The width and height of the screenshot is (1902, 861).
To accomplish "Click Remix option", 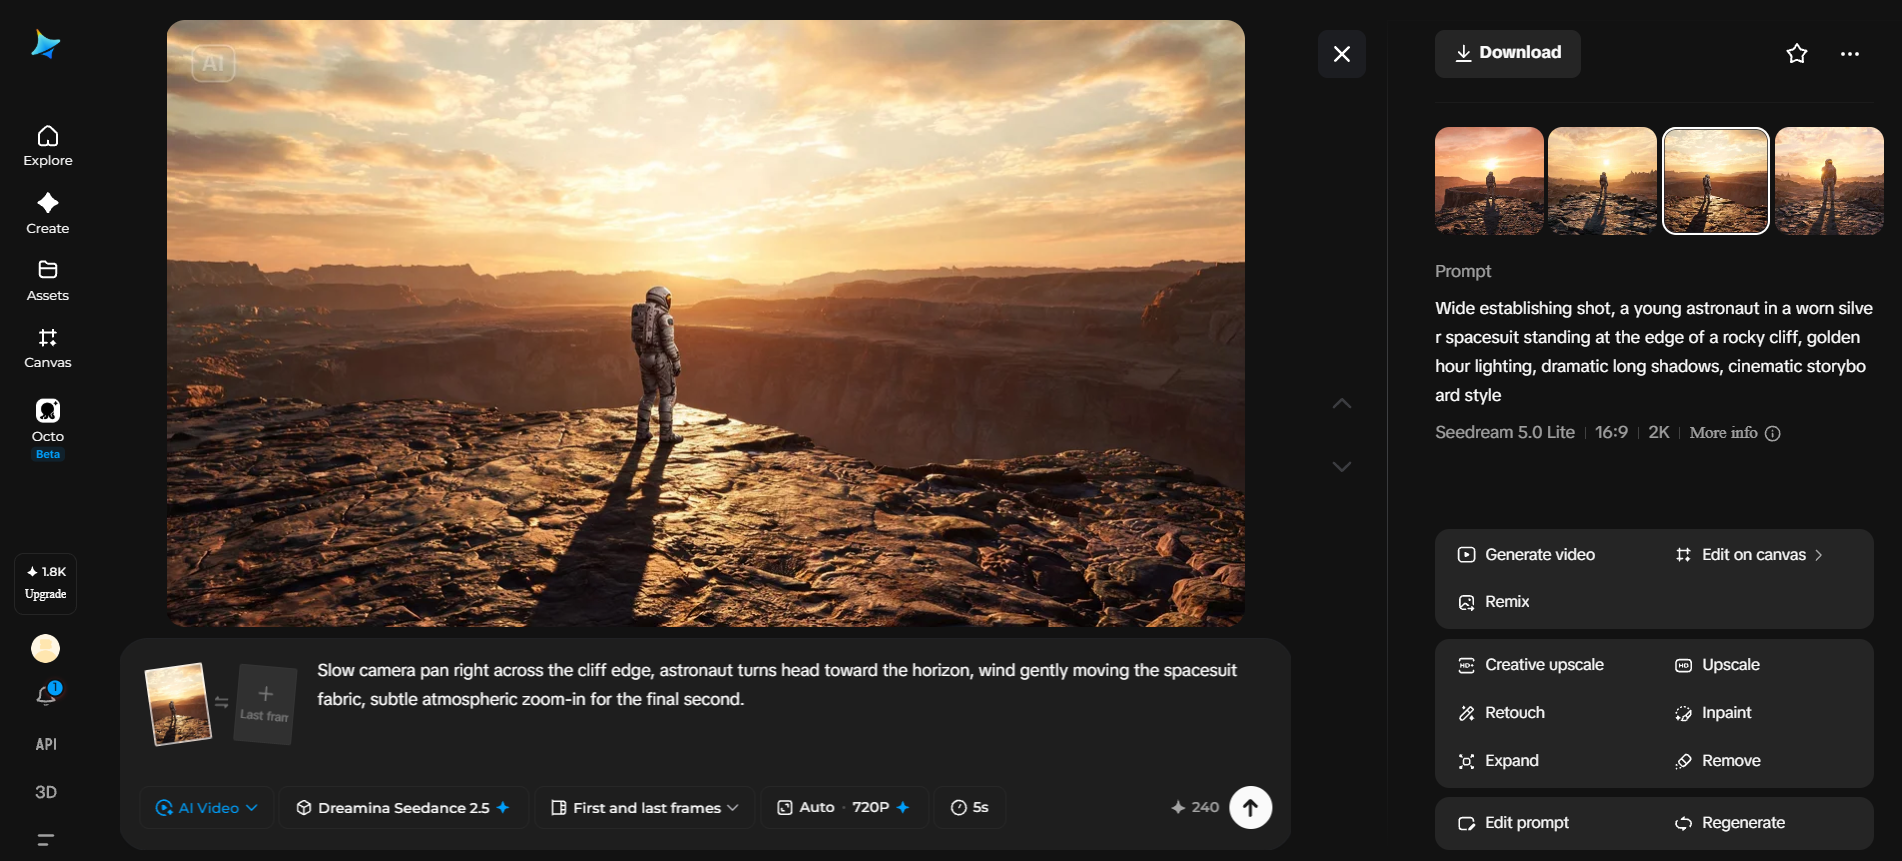I will coord(1494,602).
